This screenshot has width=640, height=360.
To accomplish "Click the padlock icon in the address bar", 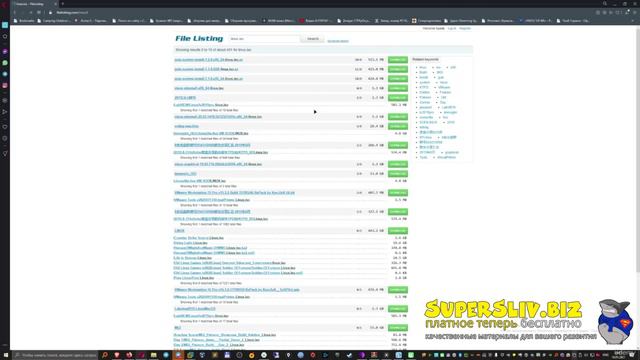I will coord(51,12).
